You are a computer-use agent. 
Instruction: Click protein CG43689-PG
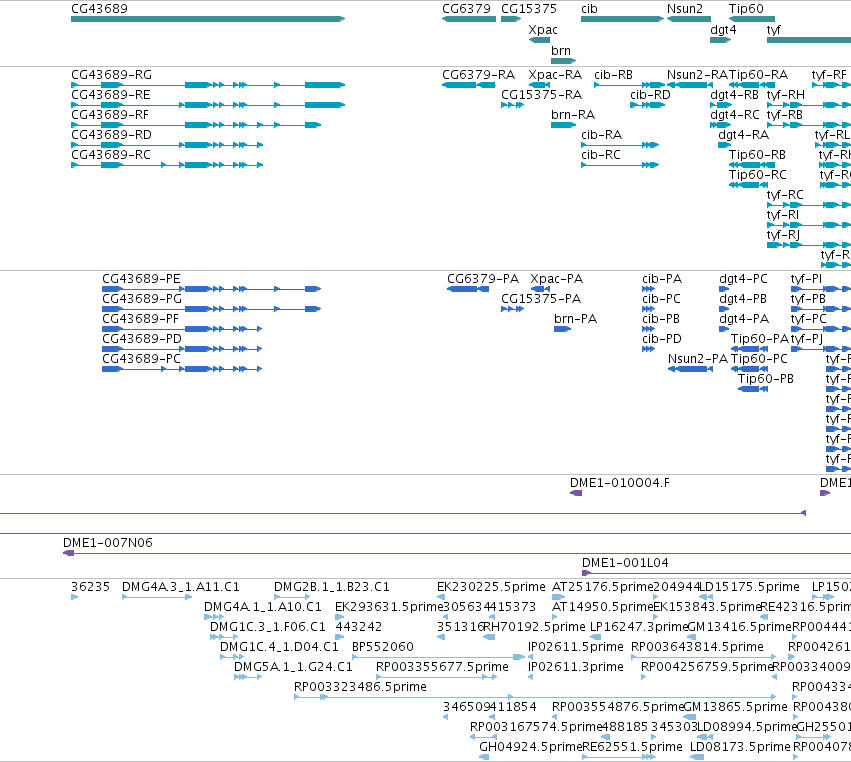pos(212,309)
